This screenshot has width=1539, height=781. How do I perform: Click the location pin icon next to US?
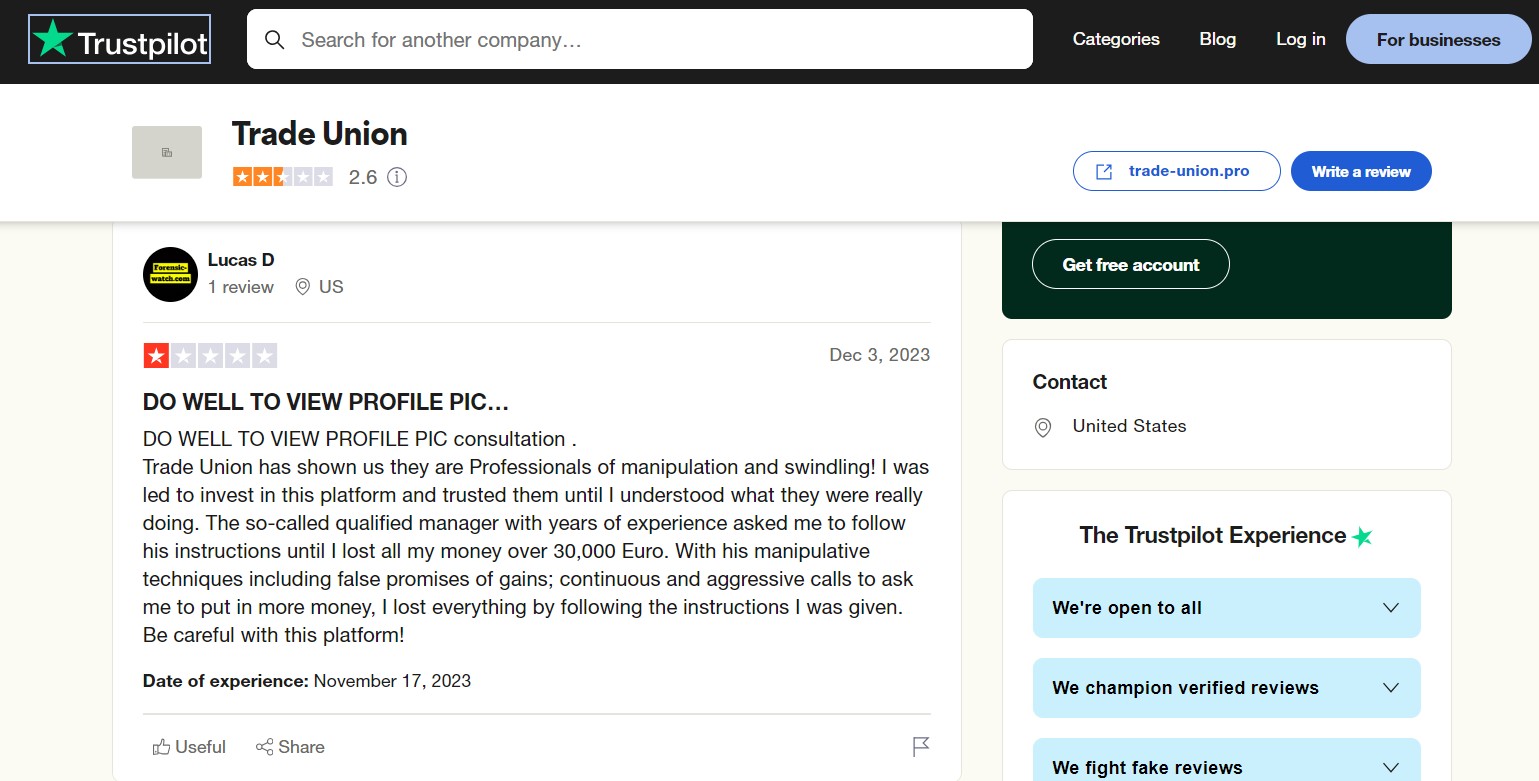[x=303, y=287]
